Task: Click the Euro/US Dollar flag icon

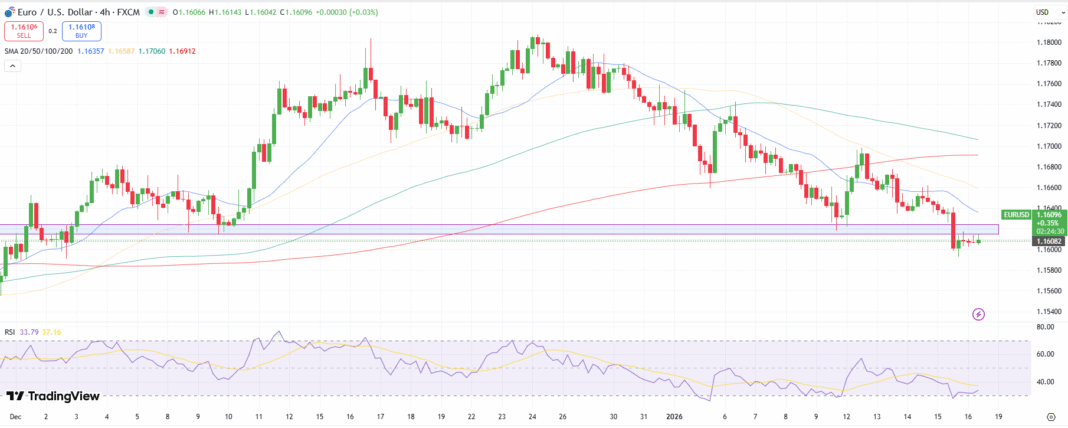Action: (x=9, y=12)
